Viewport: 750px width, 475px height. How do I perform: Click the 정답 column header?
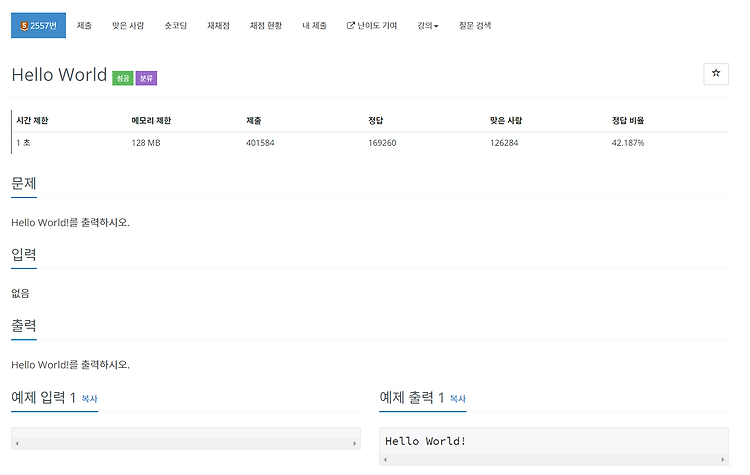pyautogui.click(x=375, y=121)
